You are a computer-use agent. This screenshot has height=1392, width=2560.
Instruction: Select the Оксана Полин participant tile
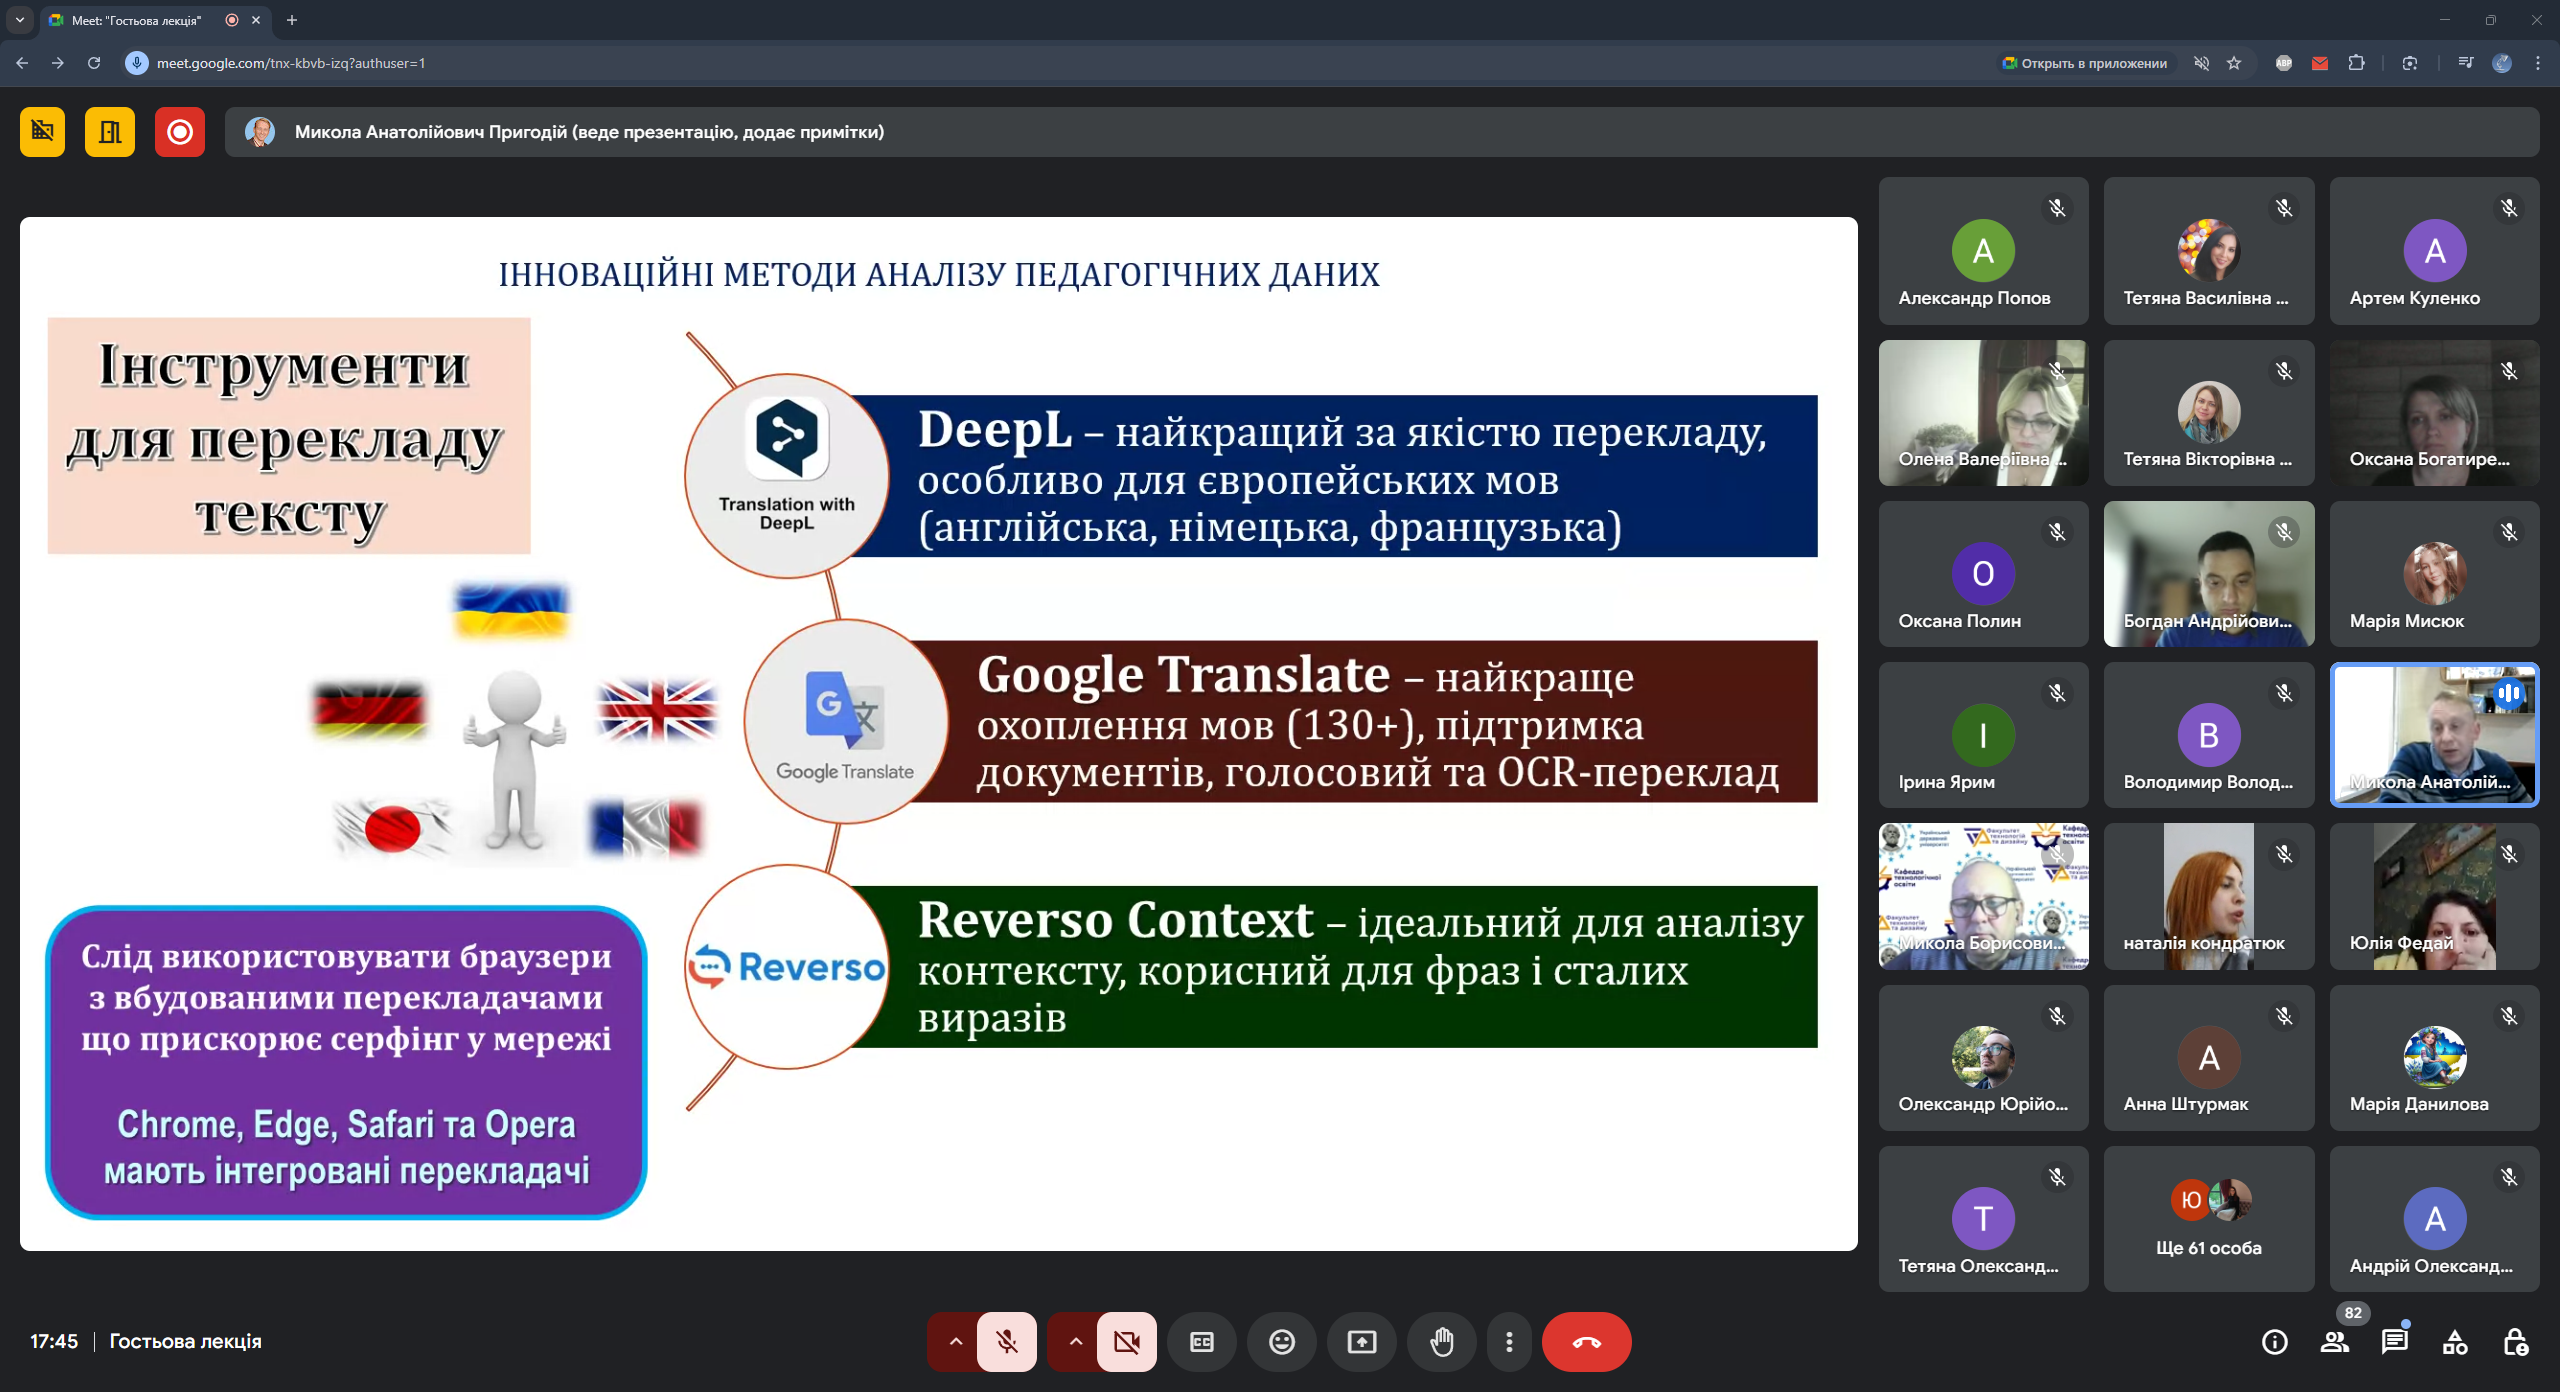coord(1983,574)
